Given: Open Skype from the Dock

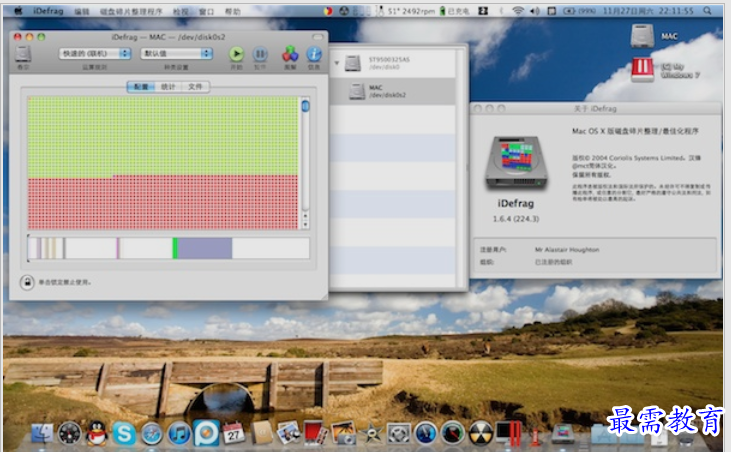Looking at the screenshot, I should (124, 434).
